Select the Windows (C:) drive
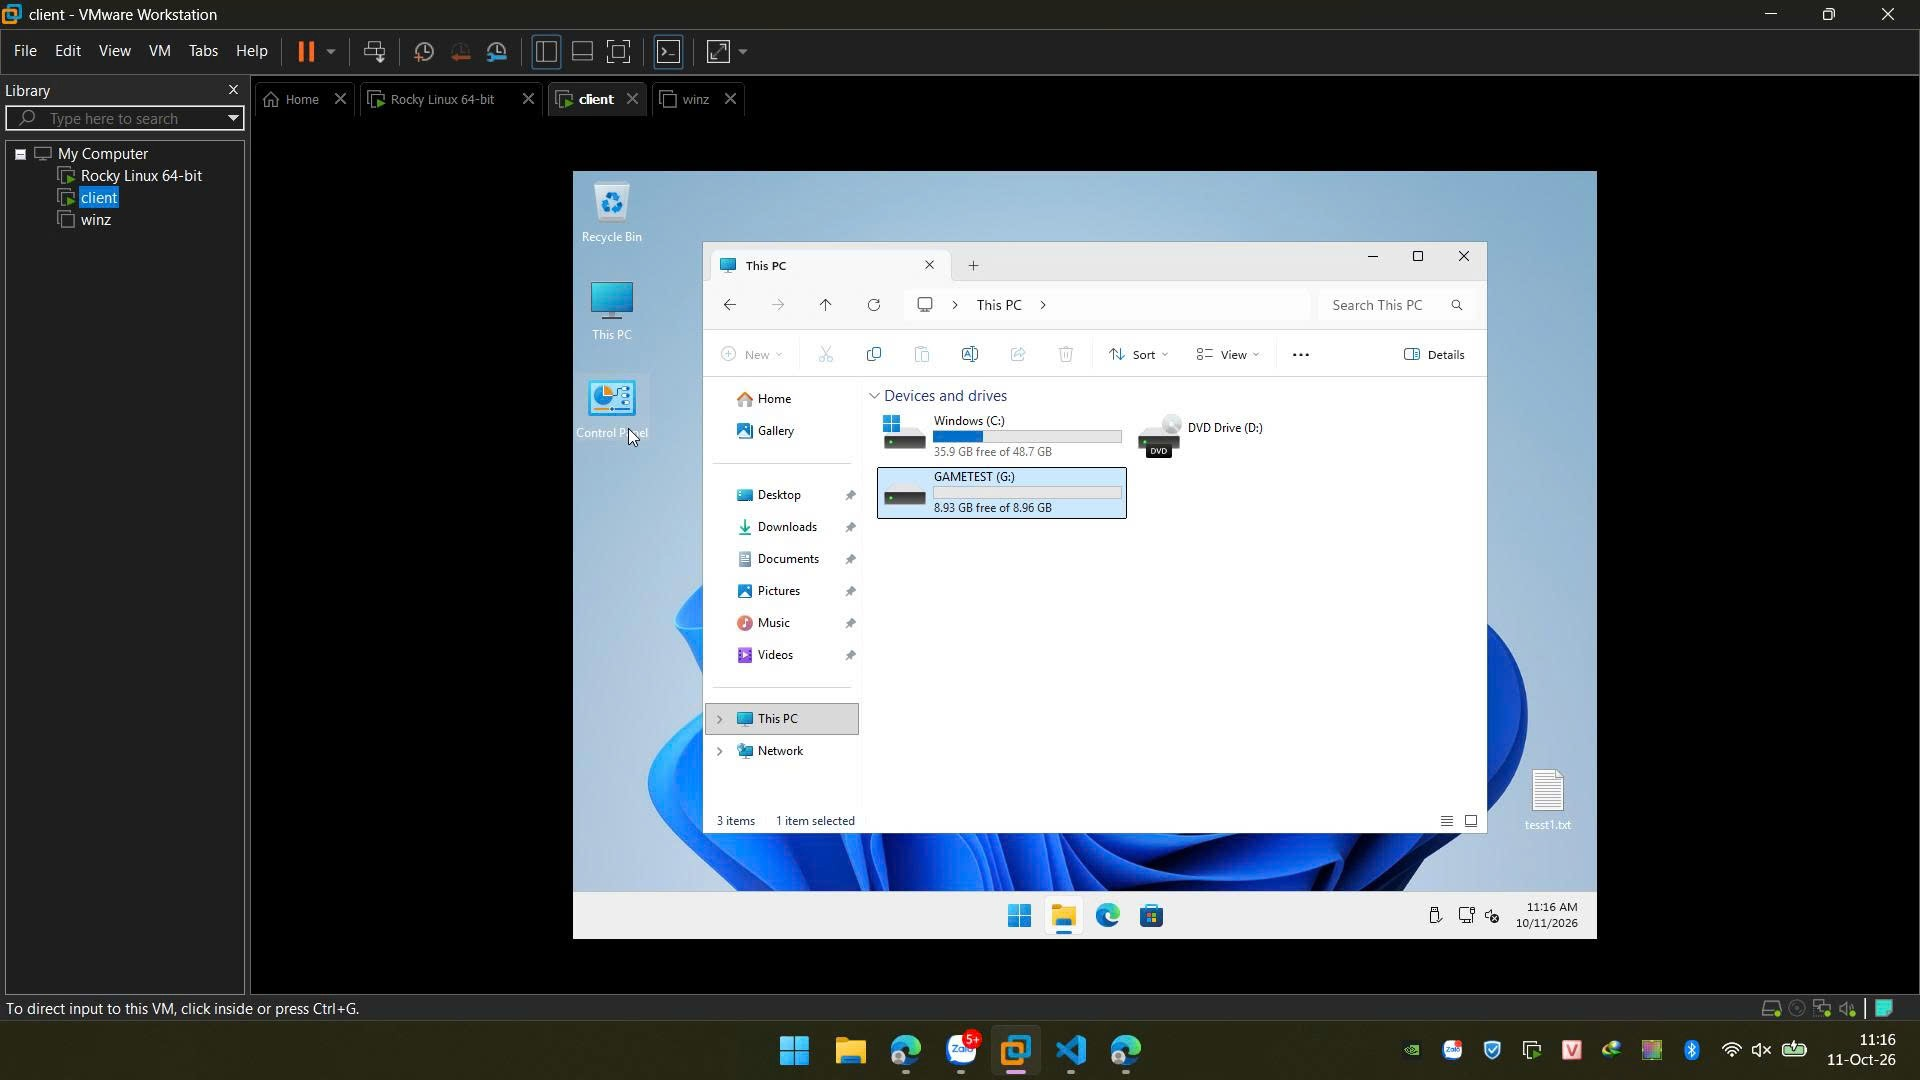 click(1002, 436)
